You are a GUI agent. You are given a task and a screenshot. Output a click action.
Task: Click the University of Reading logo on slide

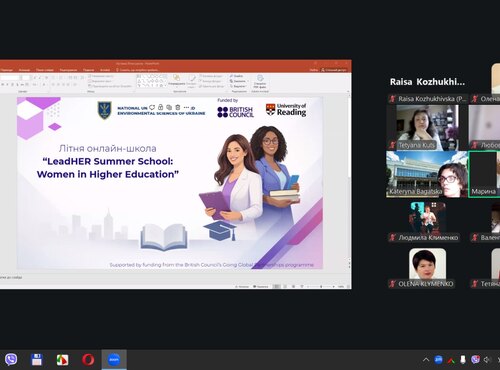(286, 110)
